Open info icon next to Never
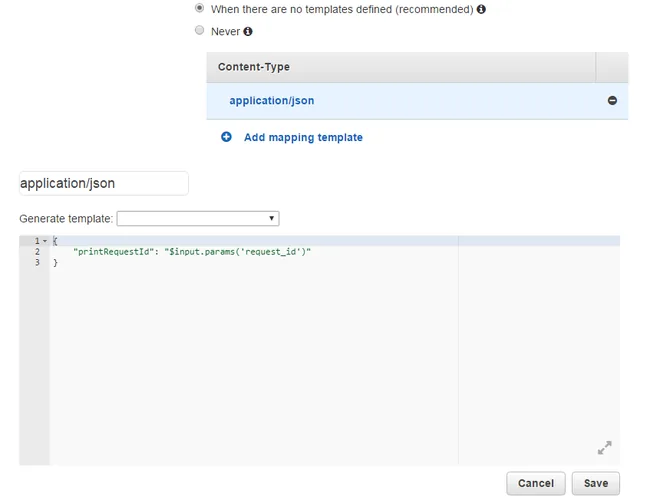The width and height of the screenshot is (660, 500). (248, 32)
